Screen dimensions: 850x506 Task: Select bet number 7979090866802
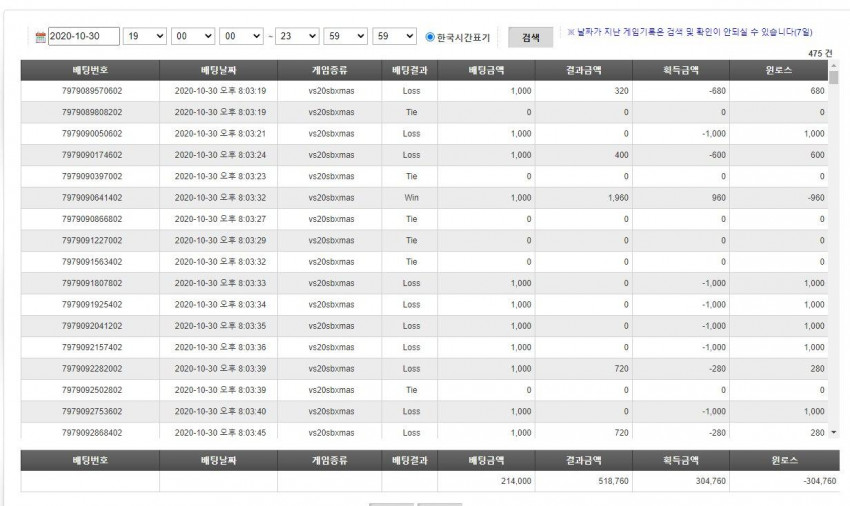coord(92,219)
